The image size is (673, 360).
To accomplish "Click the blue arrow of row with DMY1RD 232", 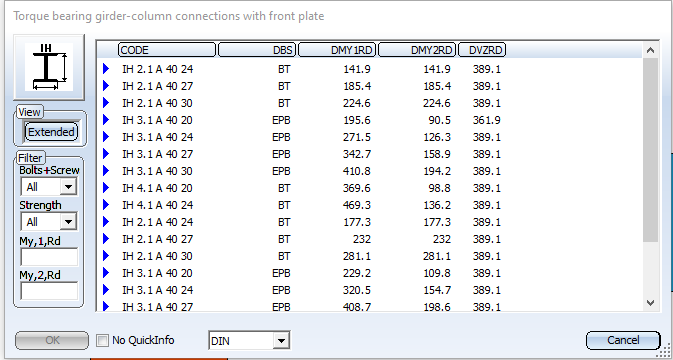I will pos(106,239).
